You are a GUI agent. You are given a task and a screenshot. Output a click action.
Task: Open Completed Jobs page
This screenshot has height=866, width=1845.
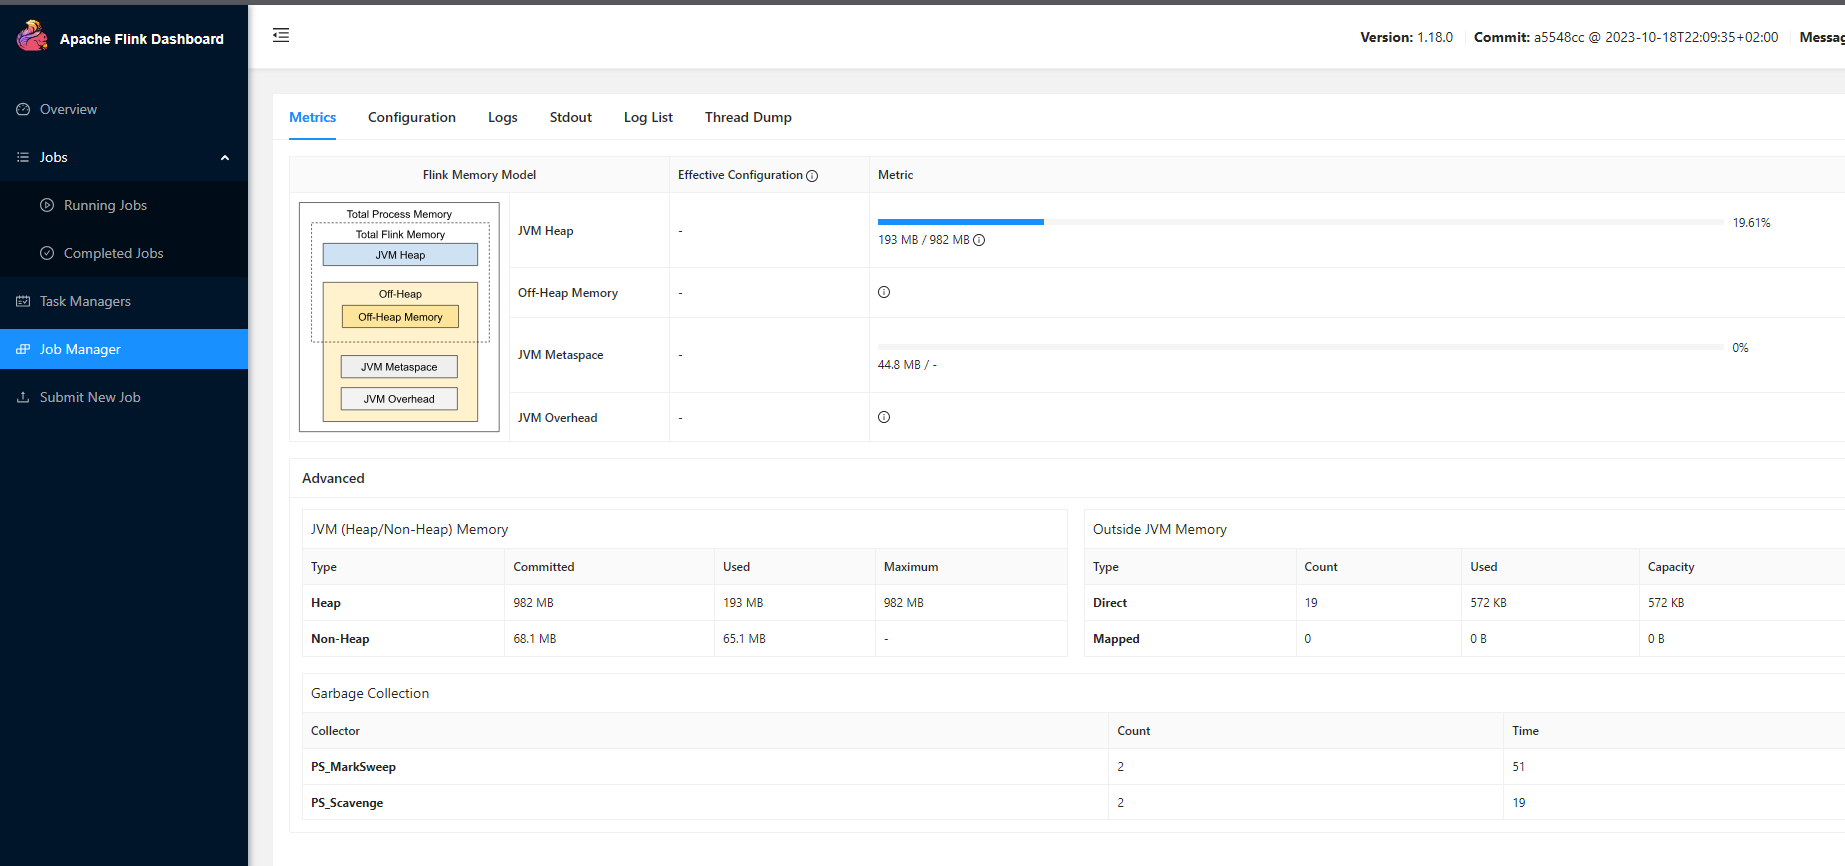click(113, 253)
